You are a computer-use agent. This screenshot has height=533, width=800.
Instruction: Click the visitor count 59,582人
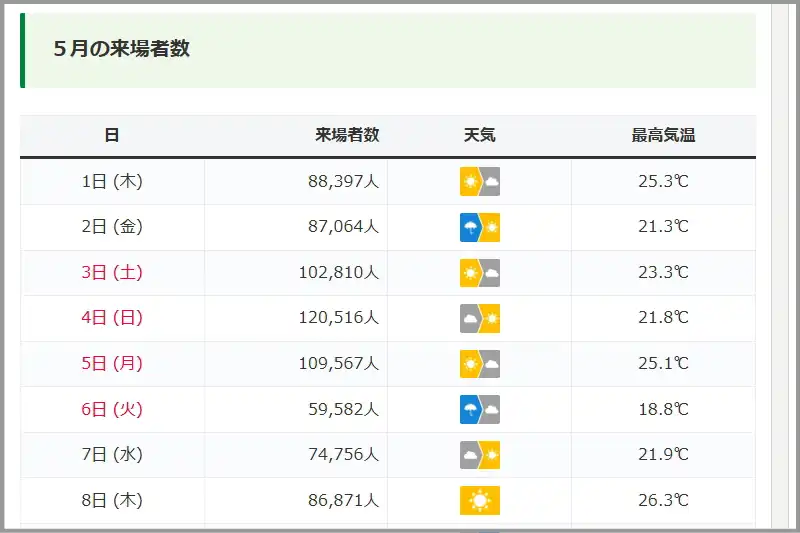343,409
